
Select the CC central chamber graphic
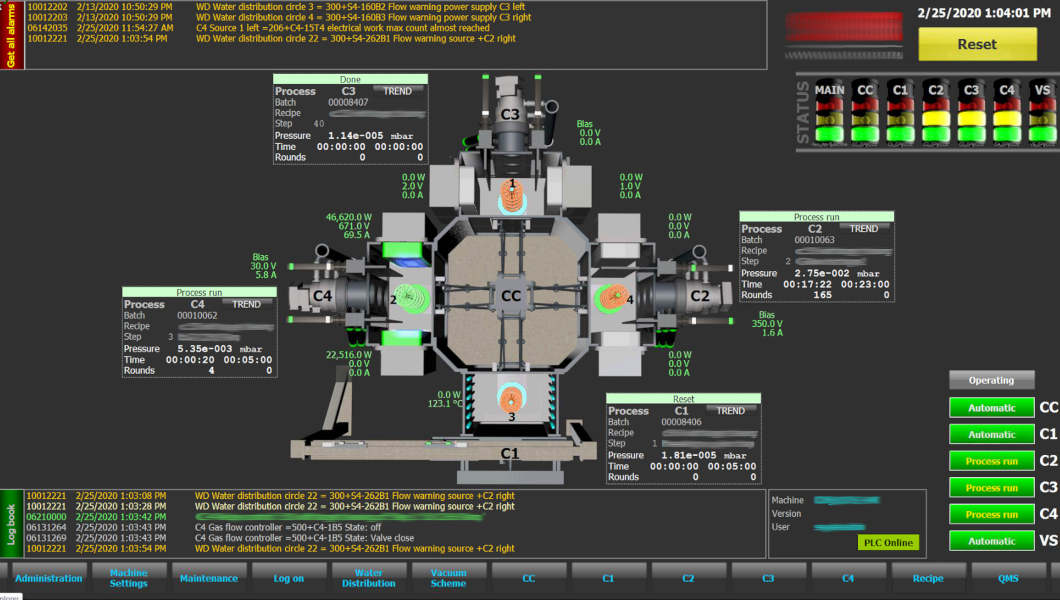tap(510, 296)
